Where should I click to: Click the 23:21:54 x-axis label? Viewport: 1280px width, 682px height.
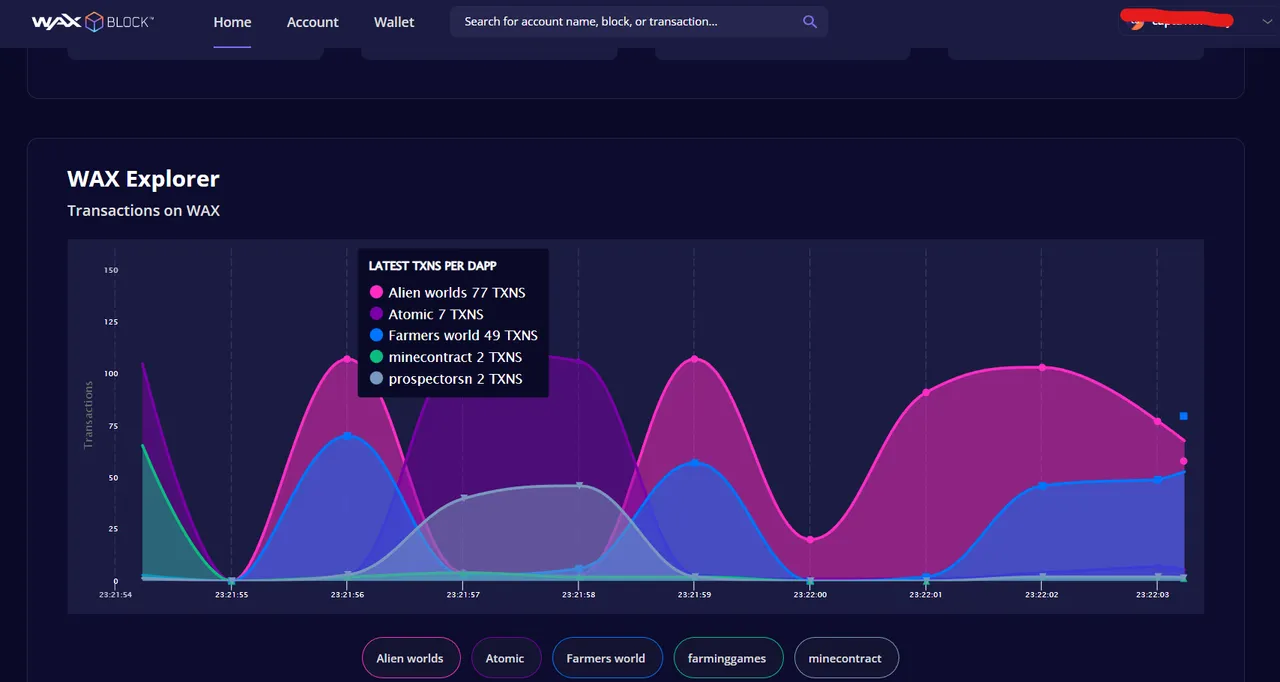(x=115, y=594)
